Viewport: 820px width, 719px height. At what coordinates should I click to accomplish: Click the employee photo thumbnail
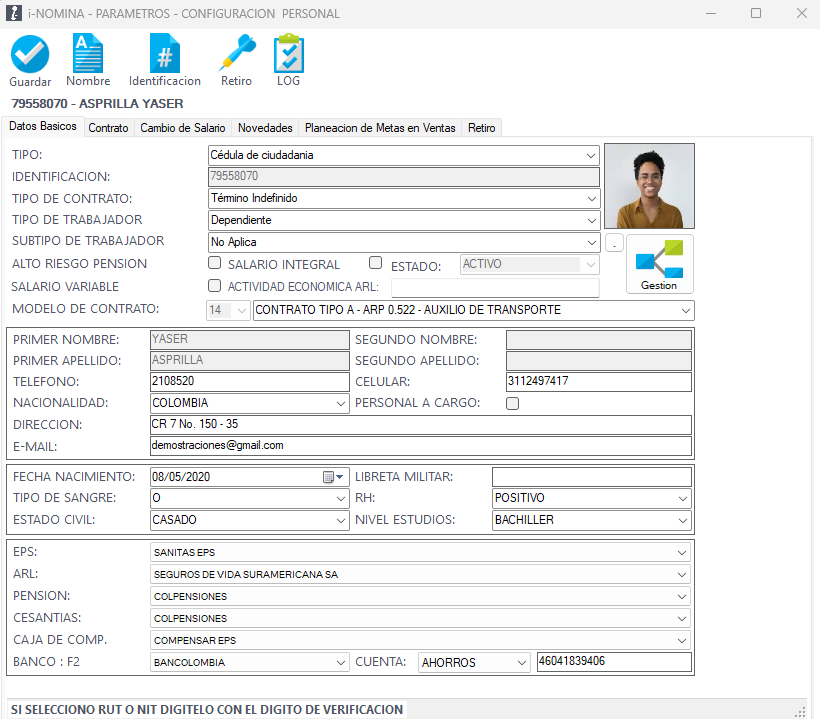coord(649,186)
